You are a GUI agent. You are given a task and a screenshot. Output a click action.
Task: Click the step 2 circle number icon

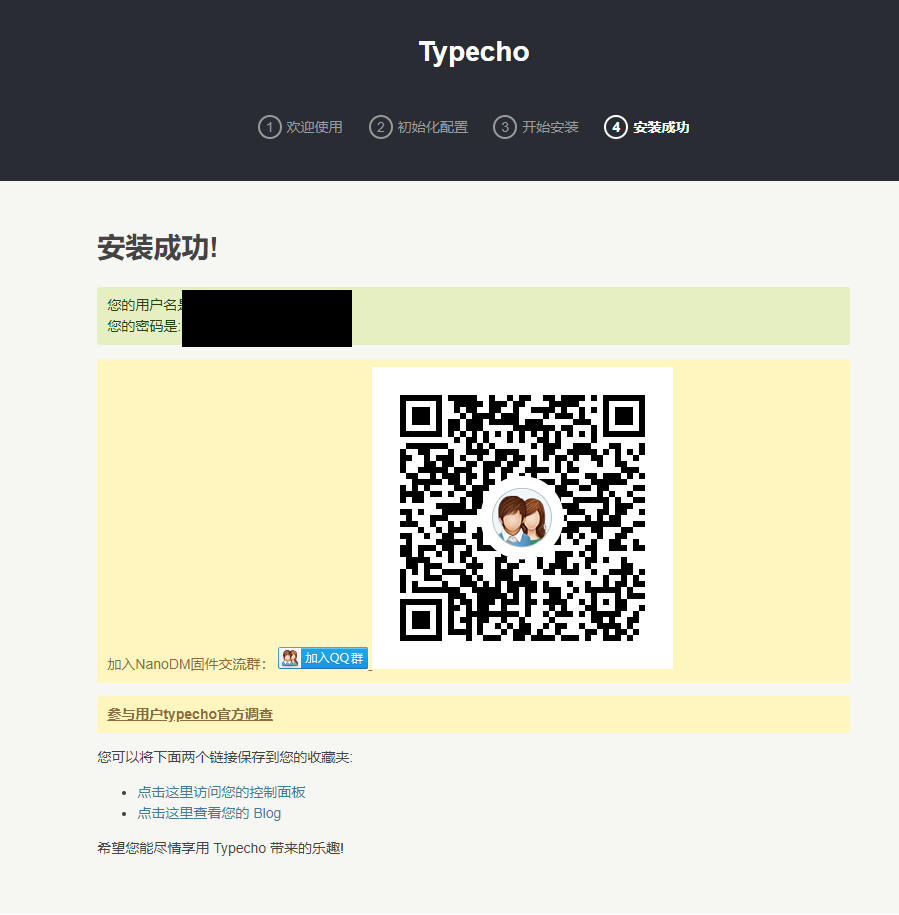pyautogui.click(x=380, y=127)
